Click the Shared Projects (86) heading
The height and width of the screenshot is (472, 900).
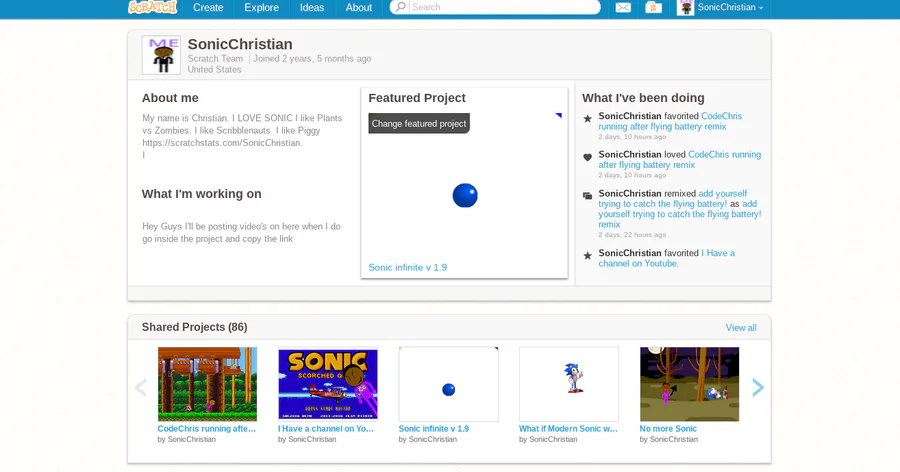[195, 327]
